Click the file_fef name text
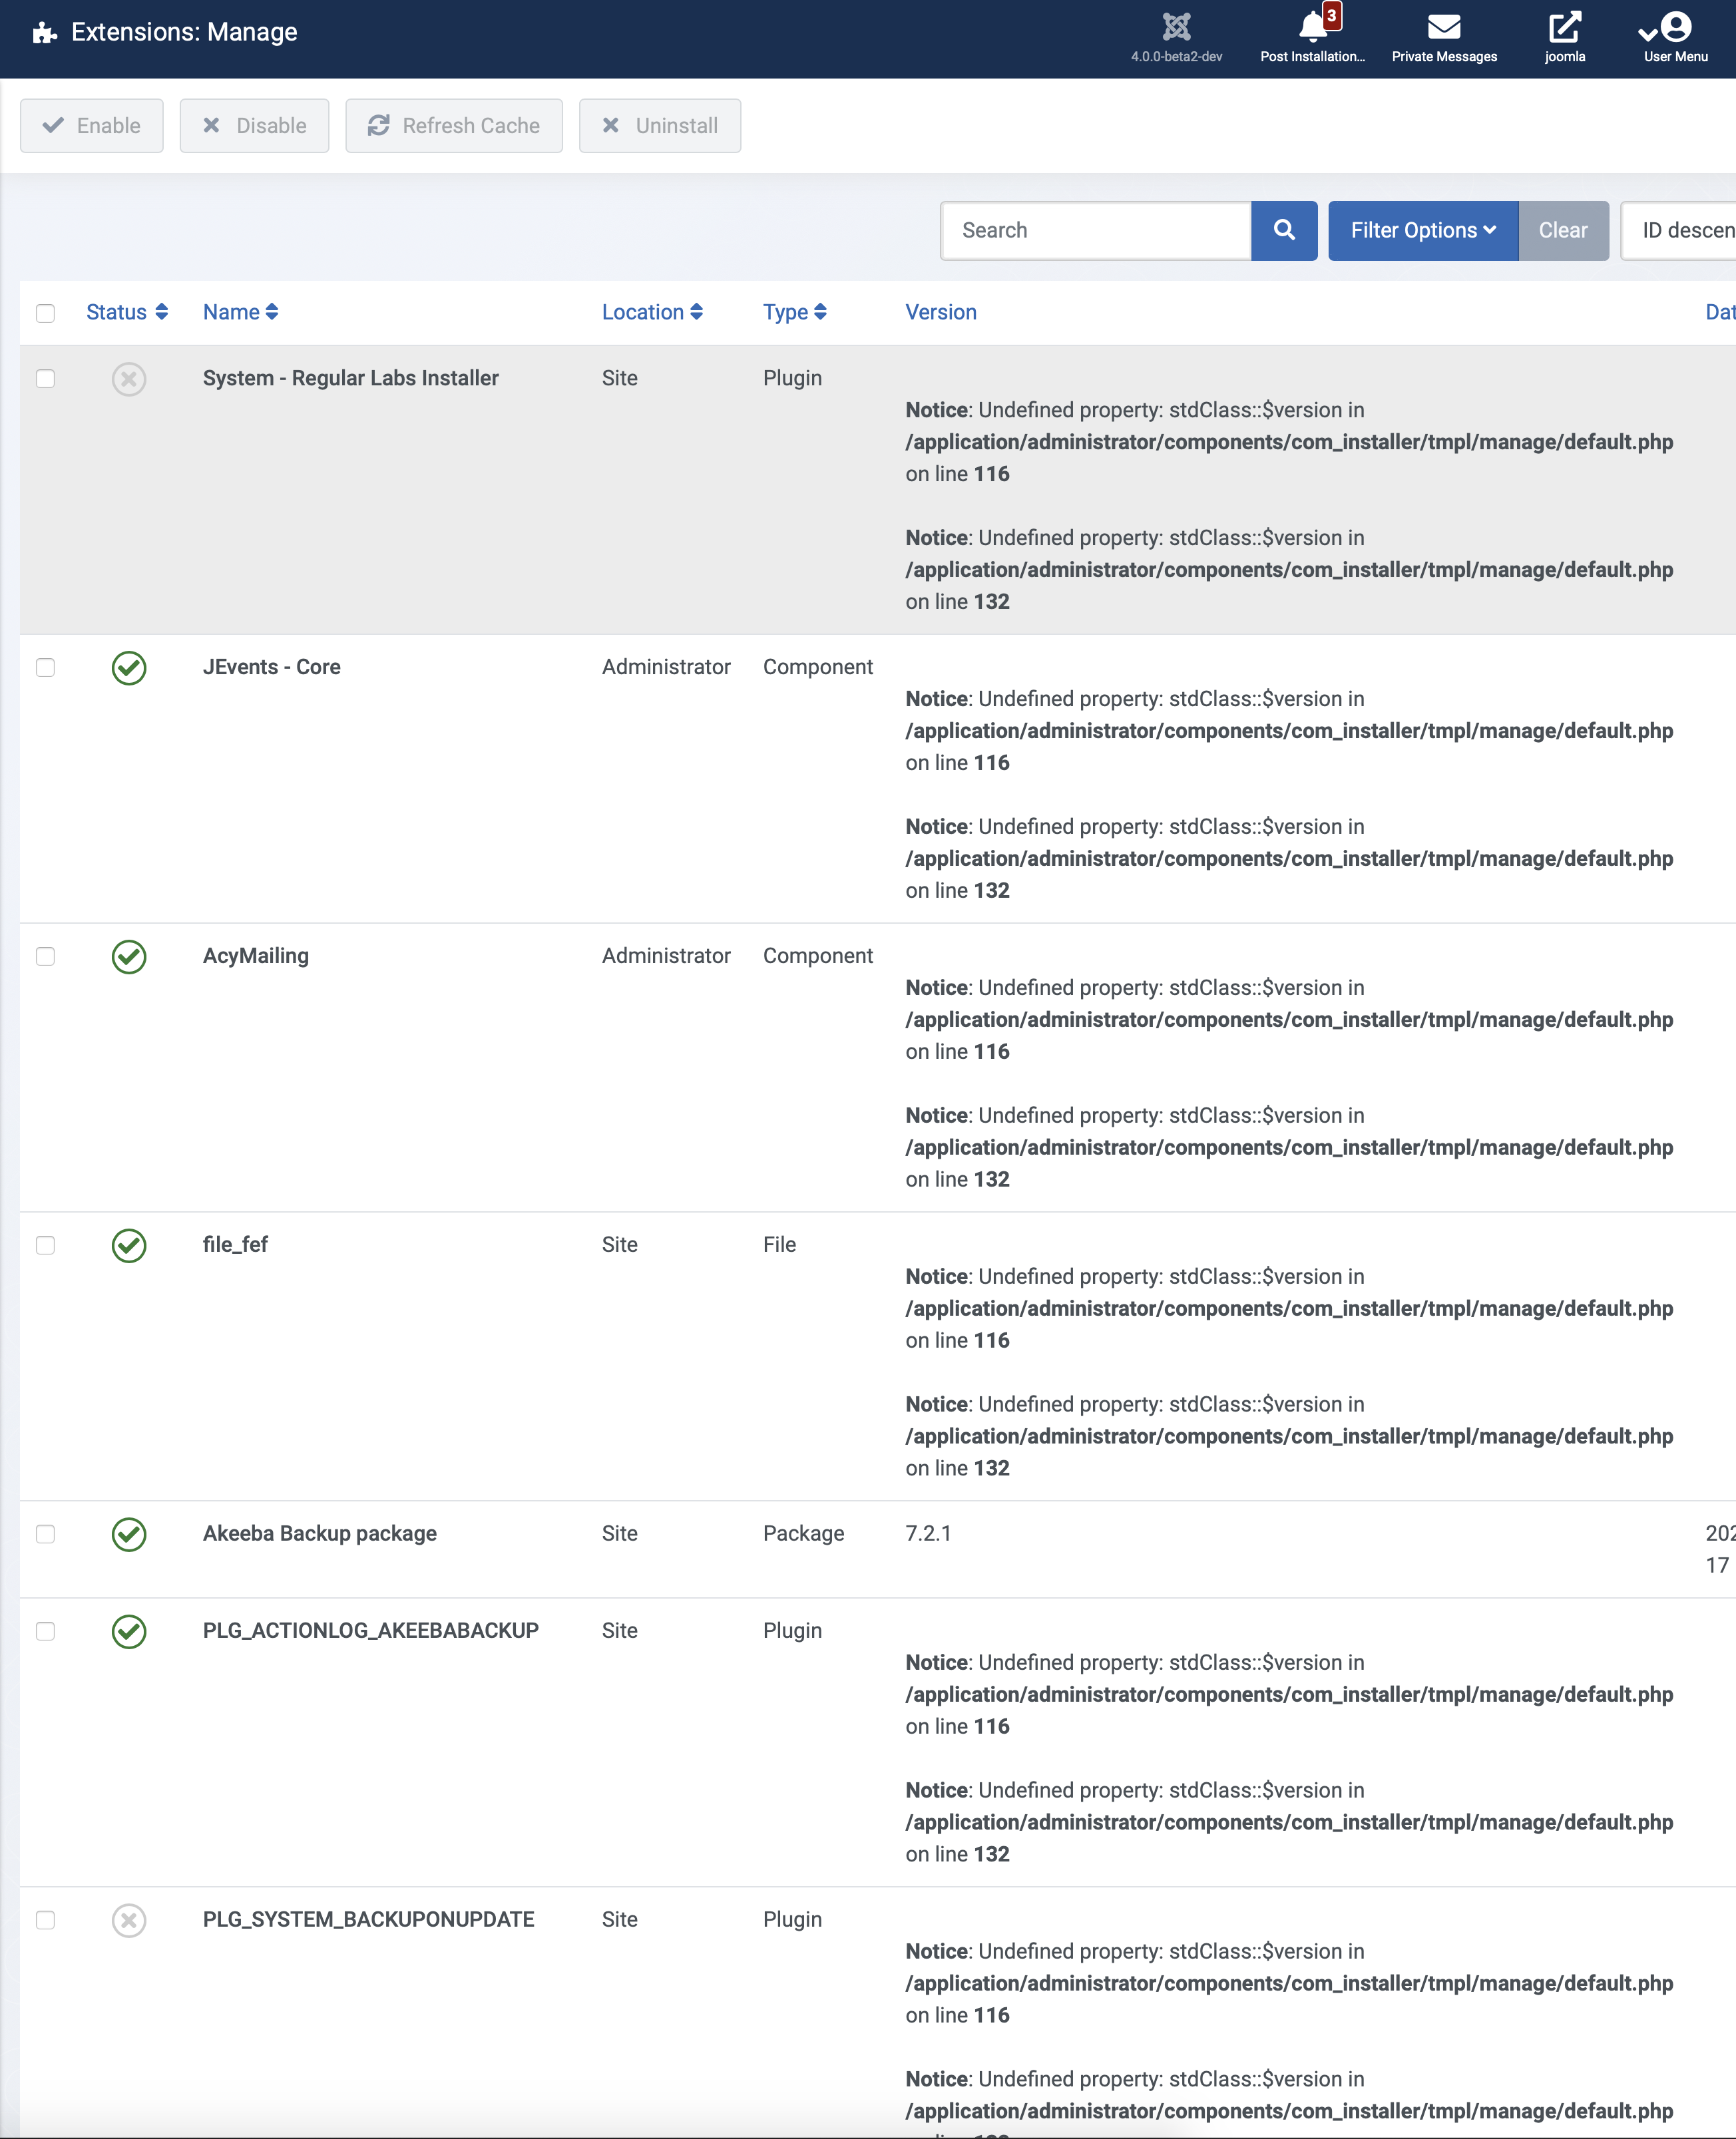Viewport: 1736px width, 2139px height. (x=235, y=1245)
